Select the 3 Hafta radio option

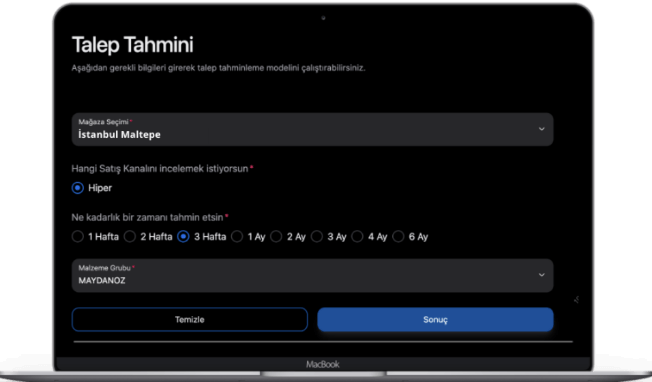[x=183, y=237]
